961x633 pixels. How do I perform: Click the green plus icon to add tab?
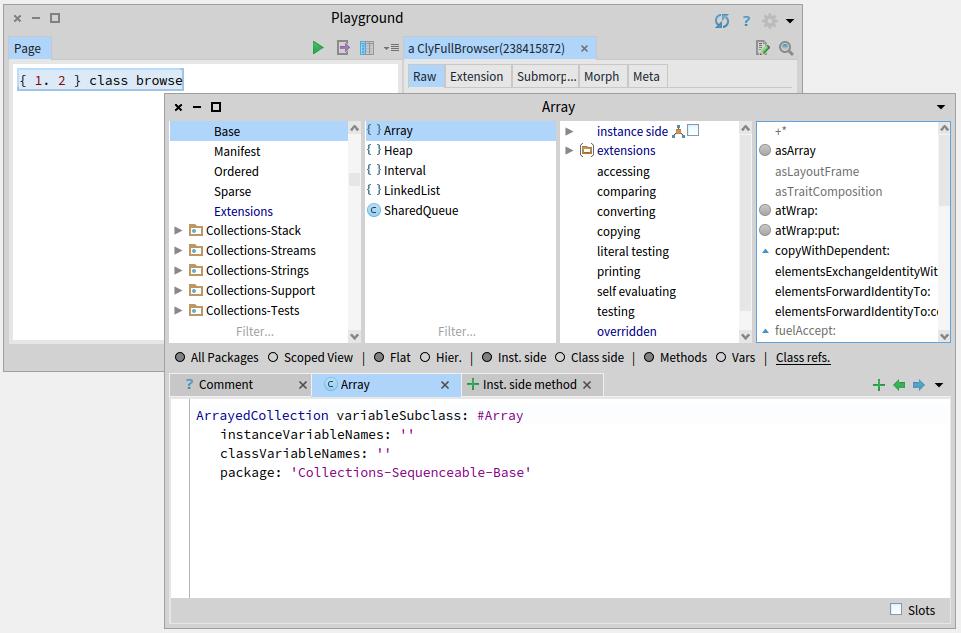879,385
